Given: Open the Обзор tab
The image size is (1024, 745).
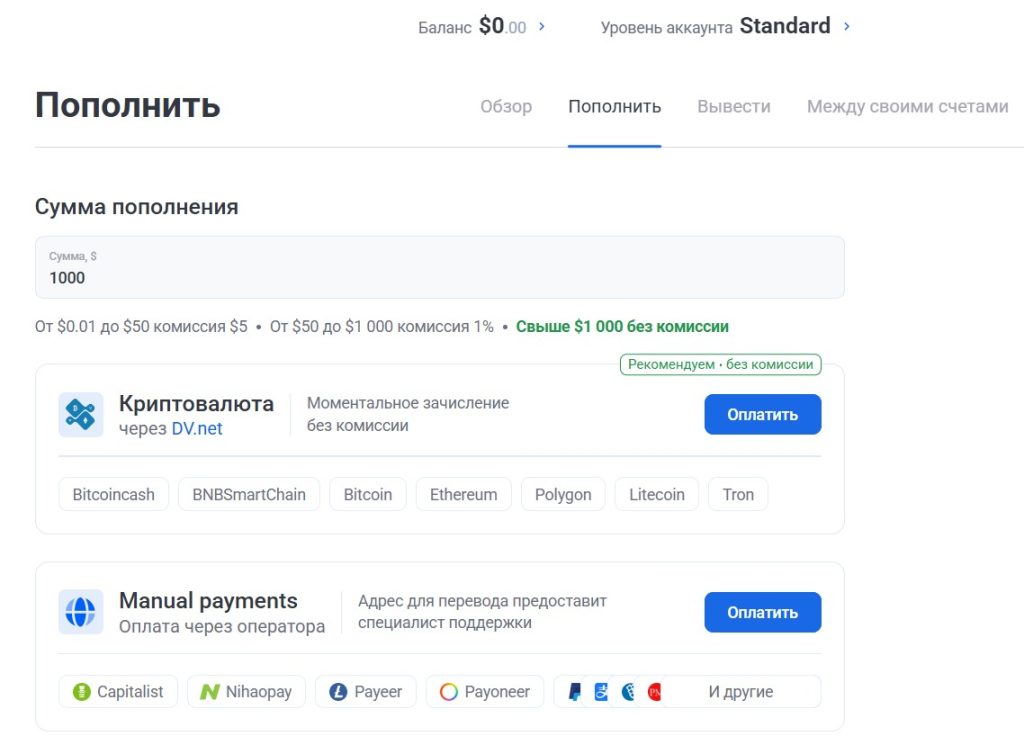Looking at the screenshot, I should (x=506, y=106).
